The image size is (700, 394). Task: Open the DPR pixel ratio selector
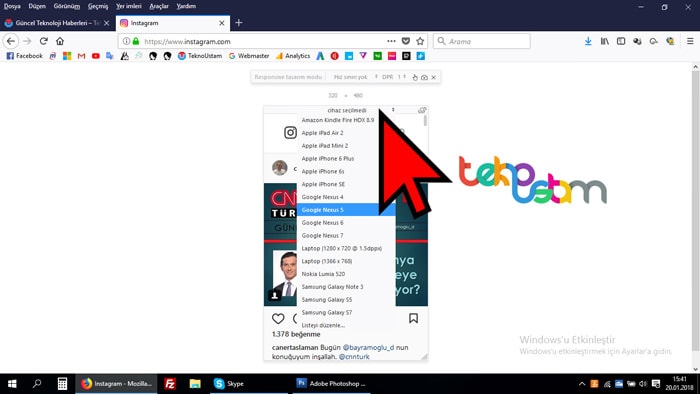pos(394,77)
